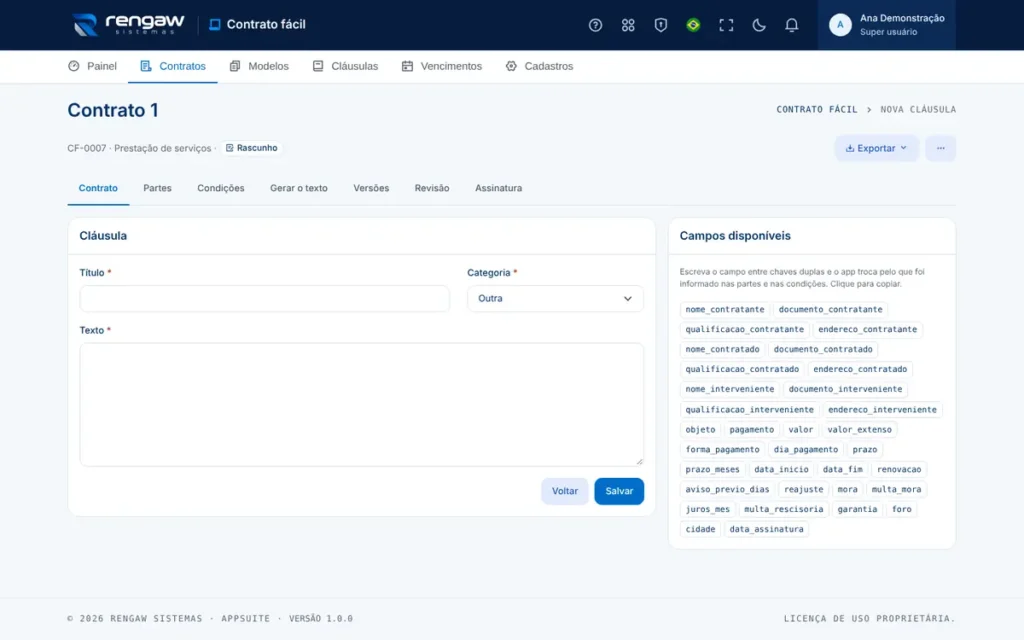The width and height of the screenshot is (1024, 640).
Task: Copy the documento_contratante field chip
Action: coord(830,310)
